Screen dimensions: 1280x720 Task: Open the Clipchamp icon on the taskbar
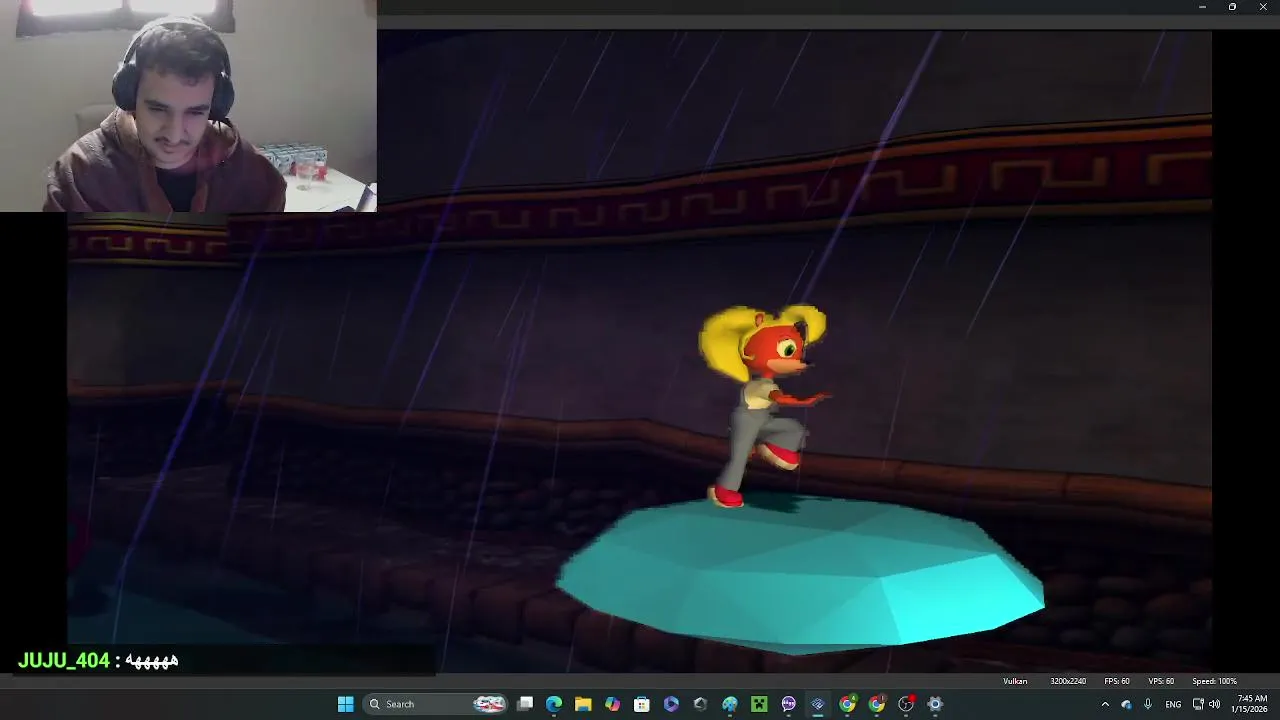pos(671,704)
